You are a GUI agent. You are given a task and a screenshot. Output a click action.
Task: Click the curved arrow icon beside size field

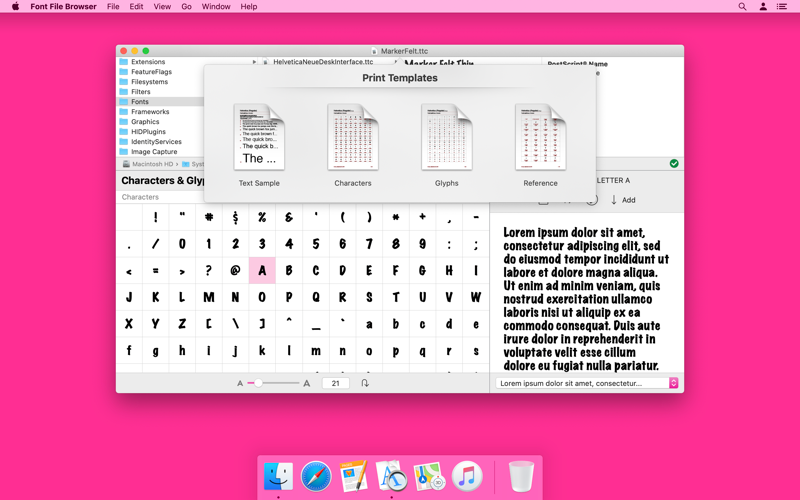(365, 383)
